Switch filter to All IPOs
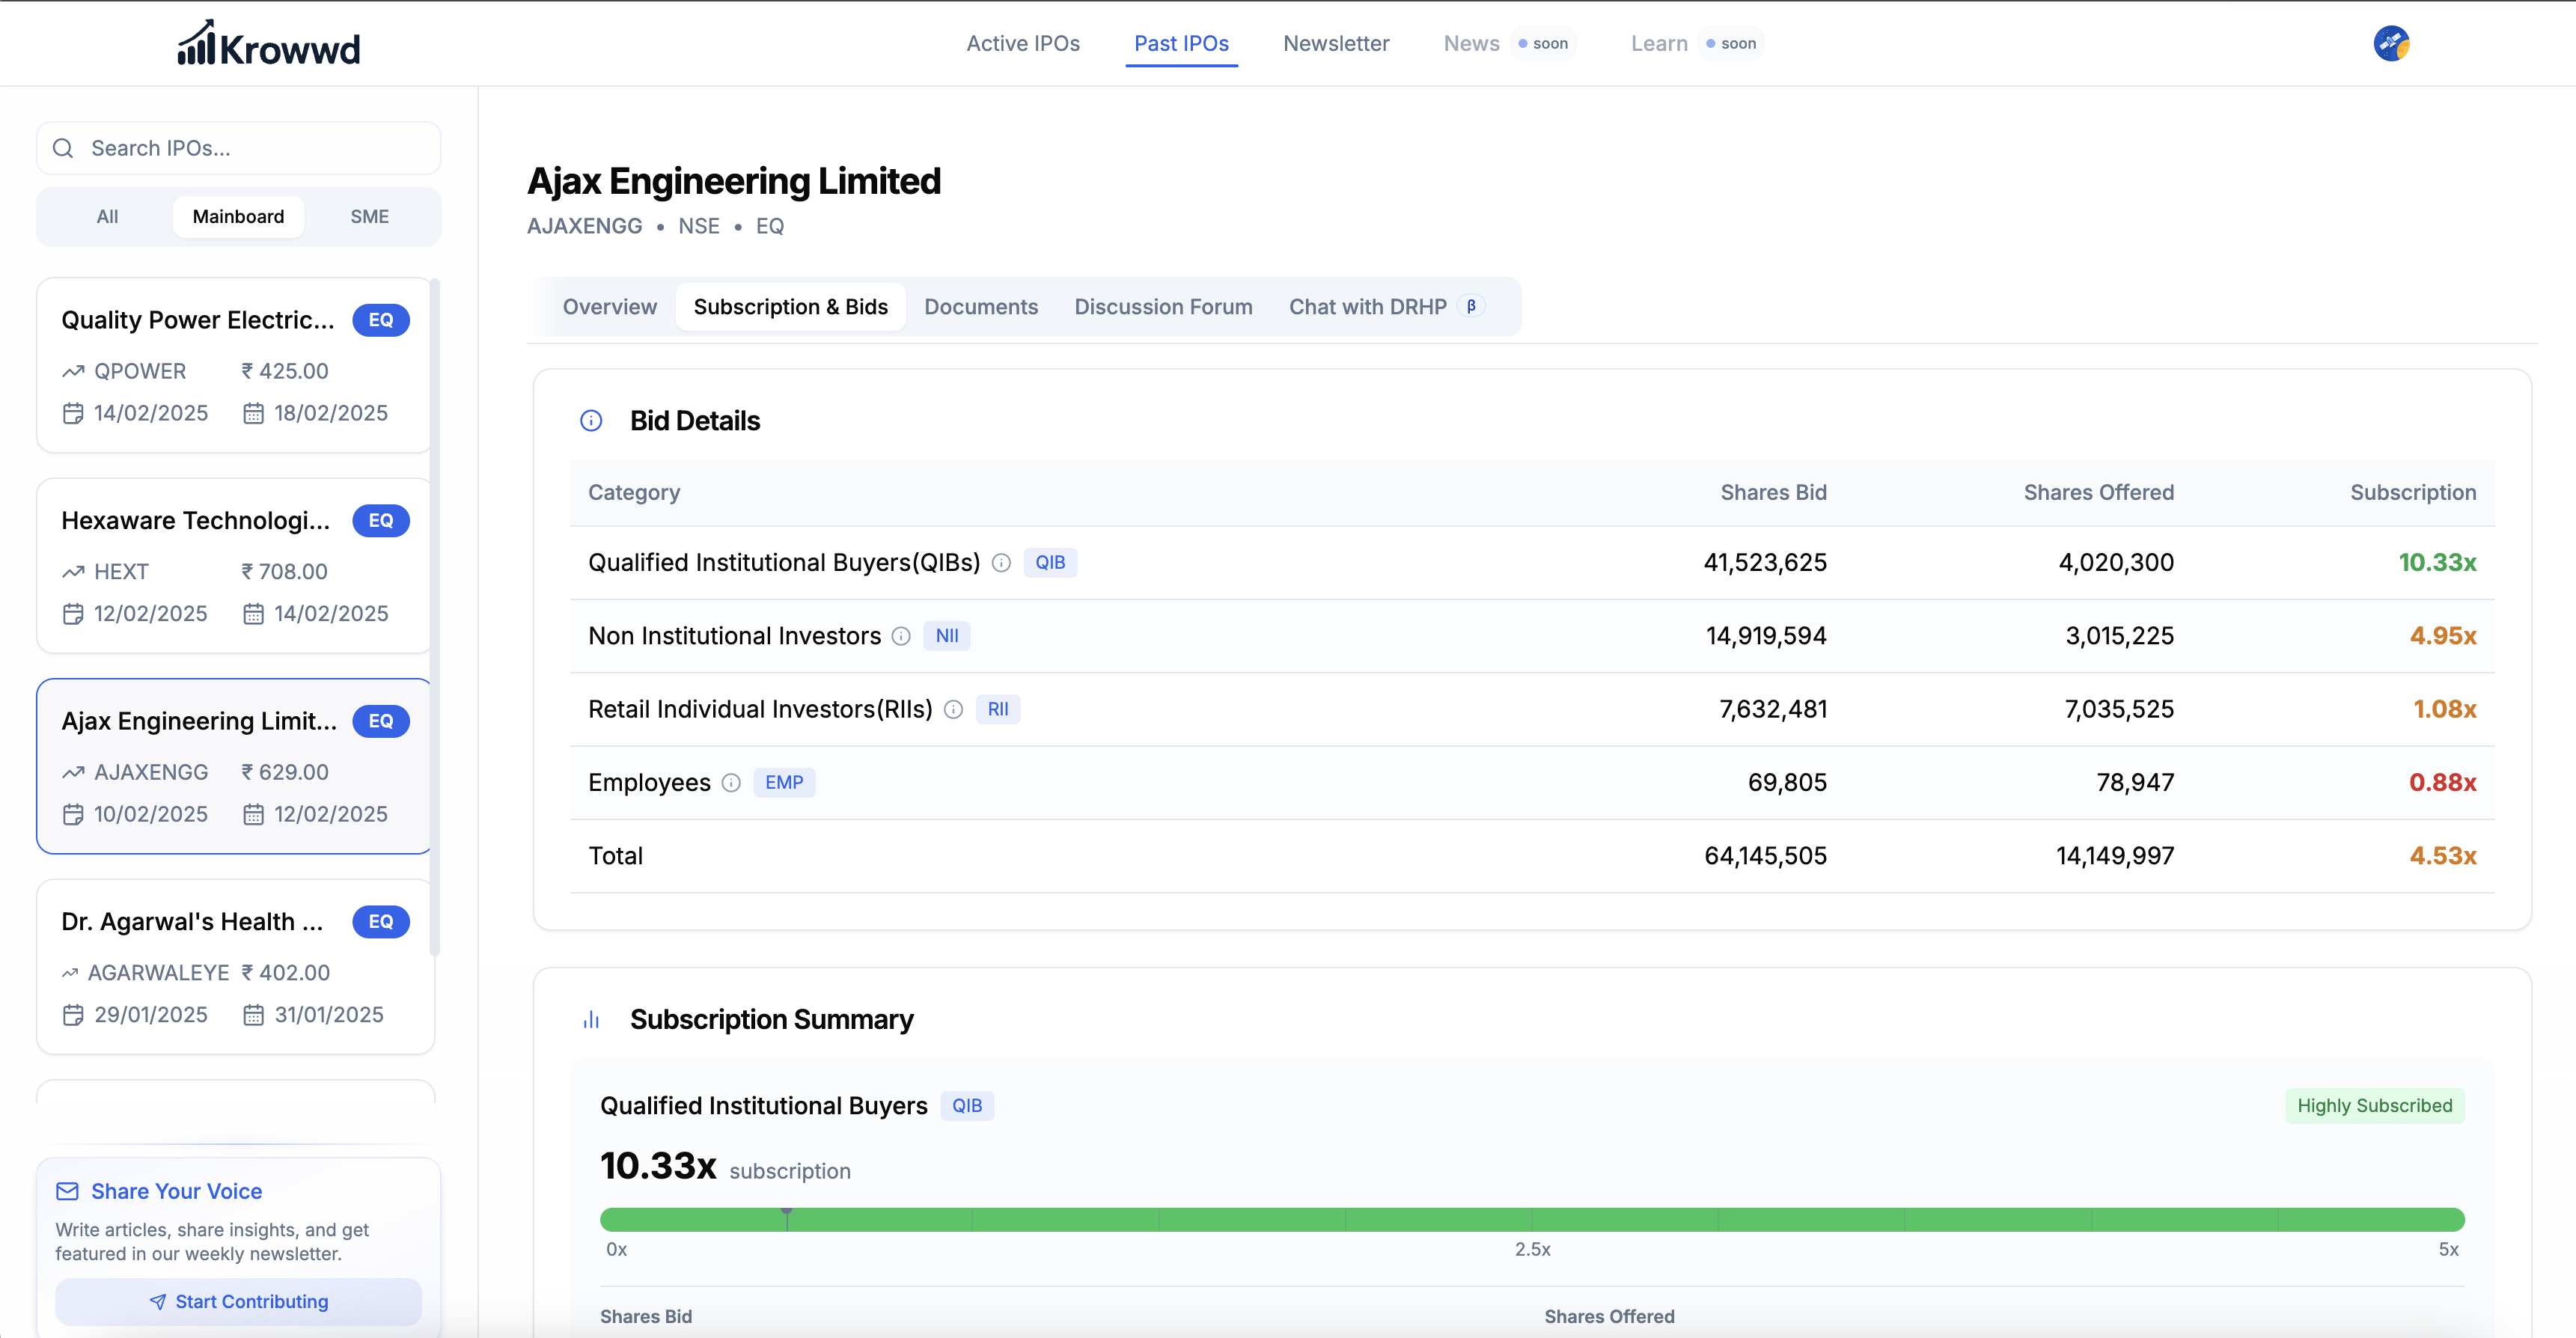 point(107,217)
